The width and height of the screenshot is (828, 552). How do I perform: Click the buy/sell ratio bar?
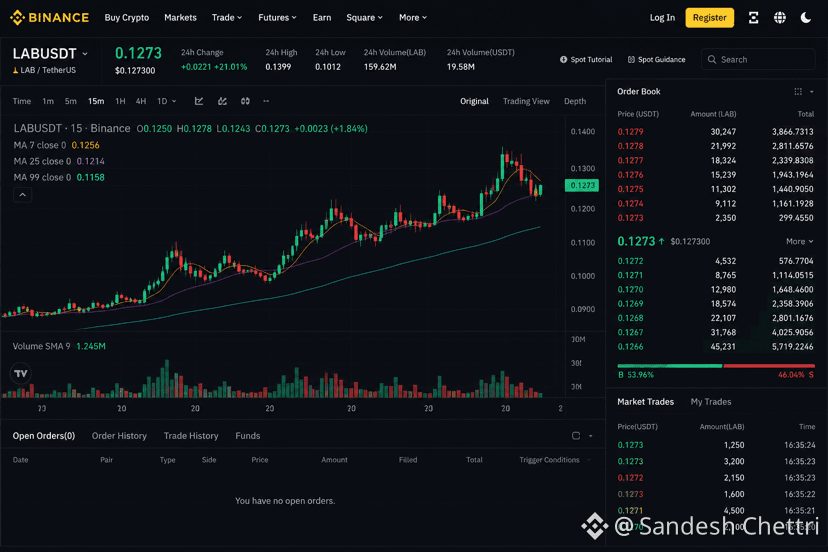point(716,366)
